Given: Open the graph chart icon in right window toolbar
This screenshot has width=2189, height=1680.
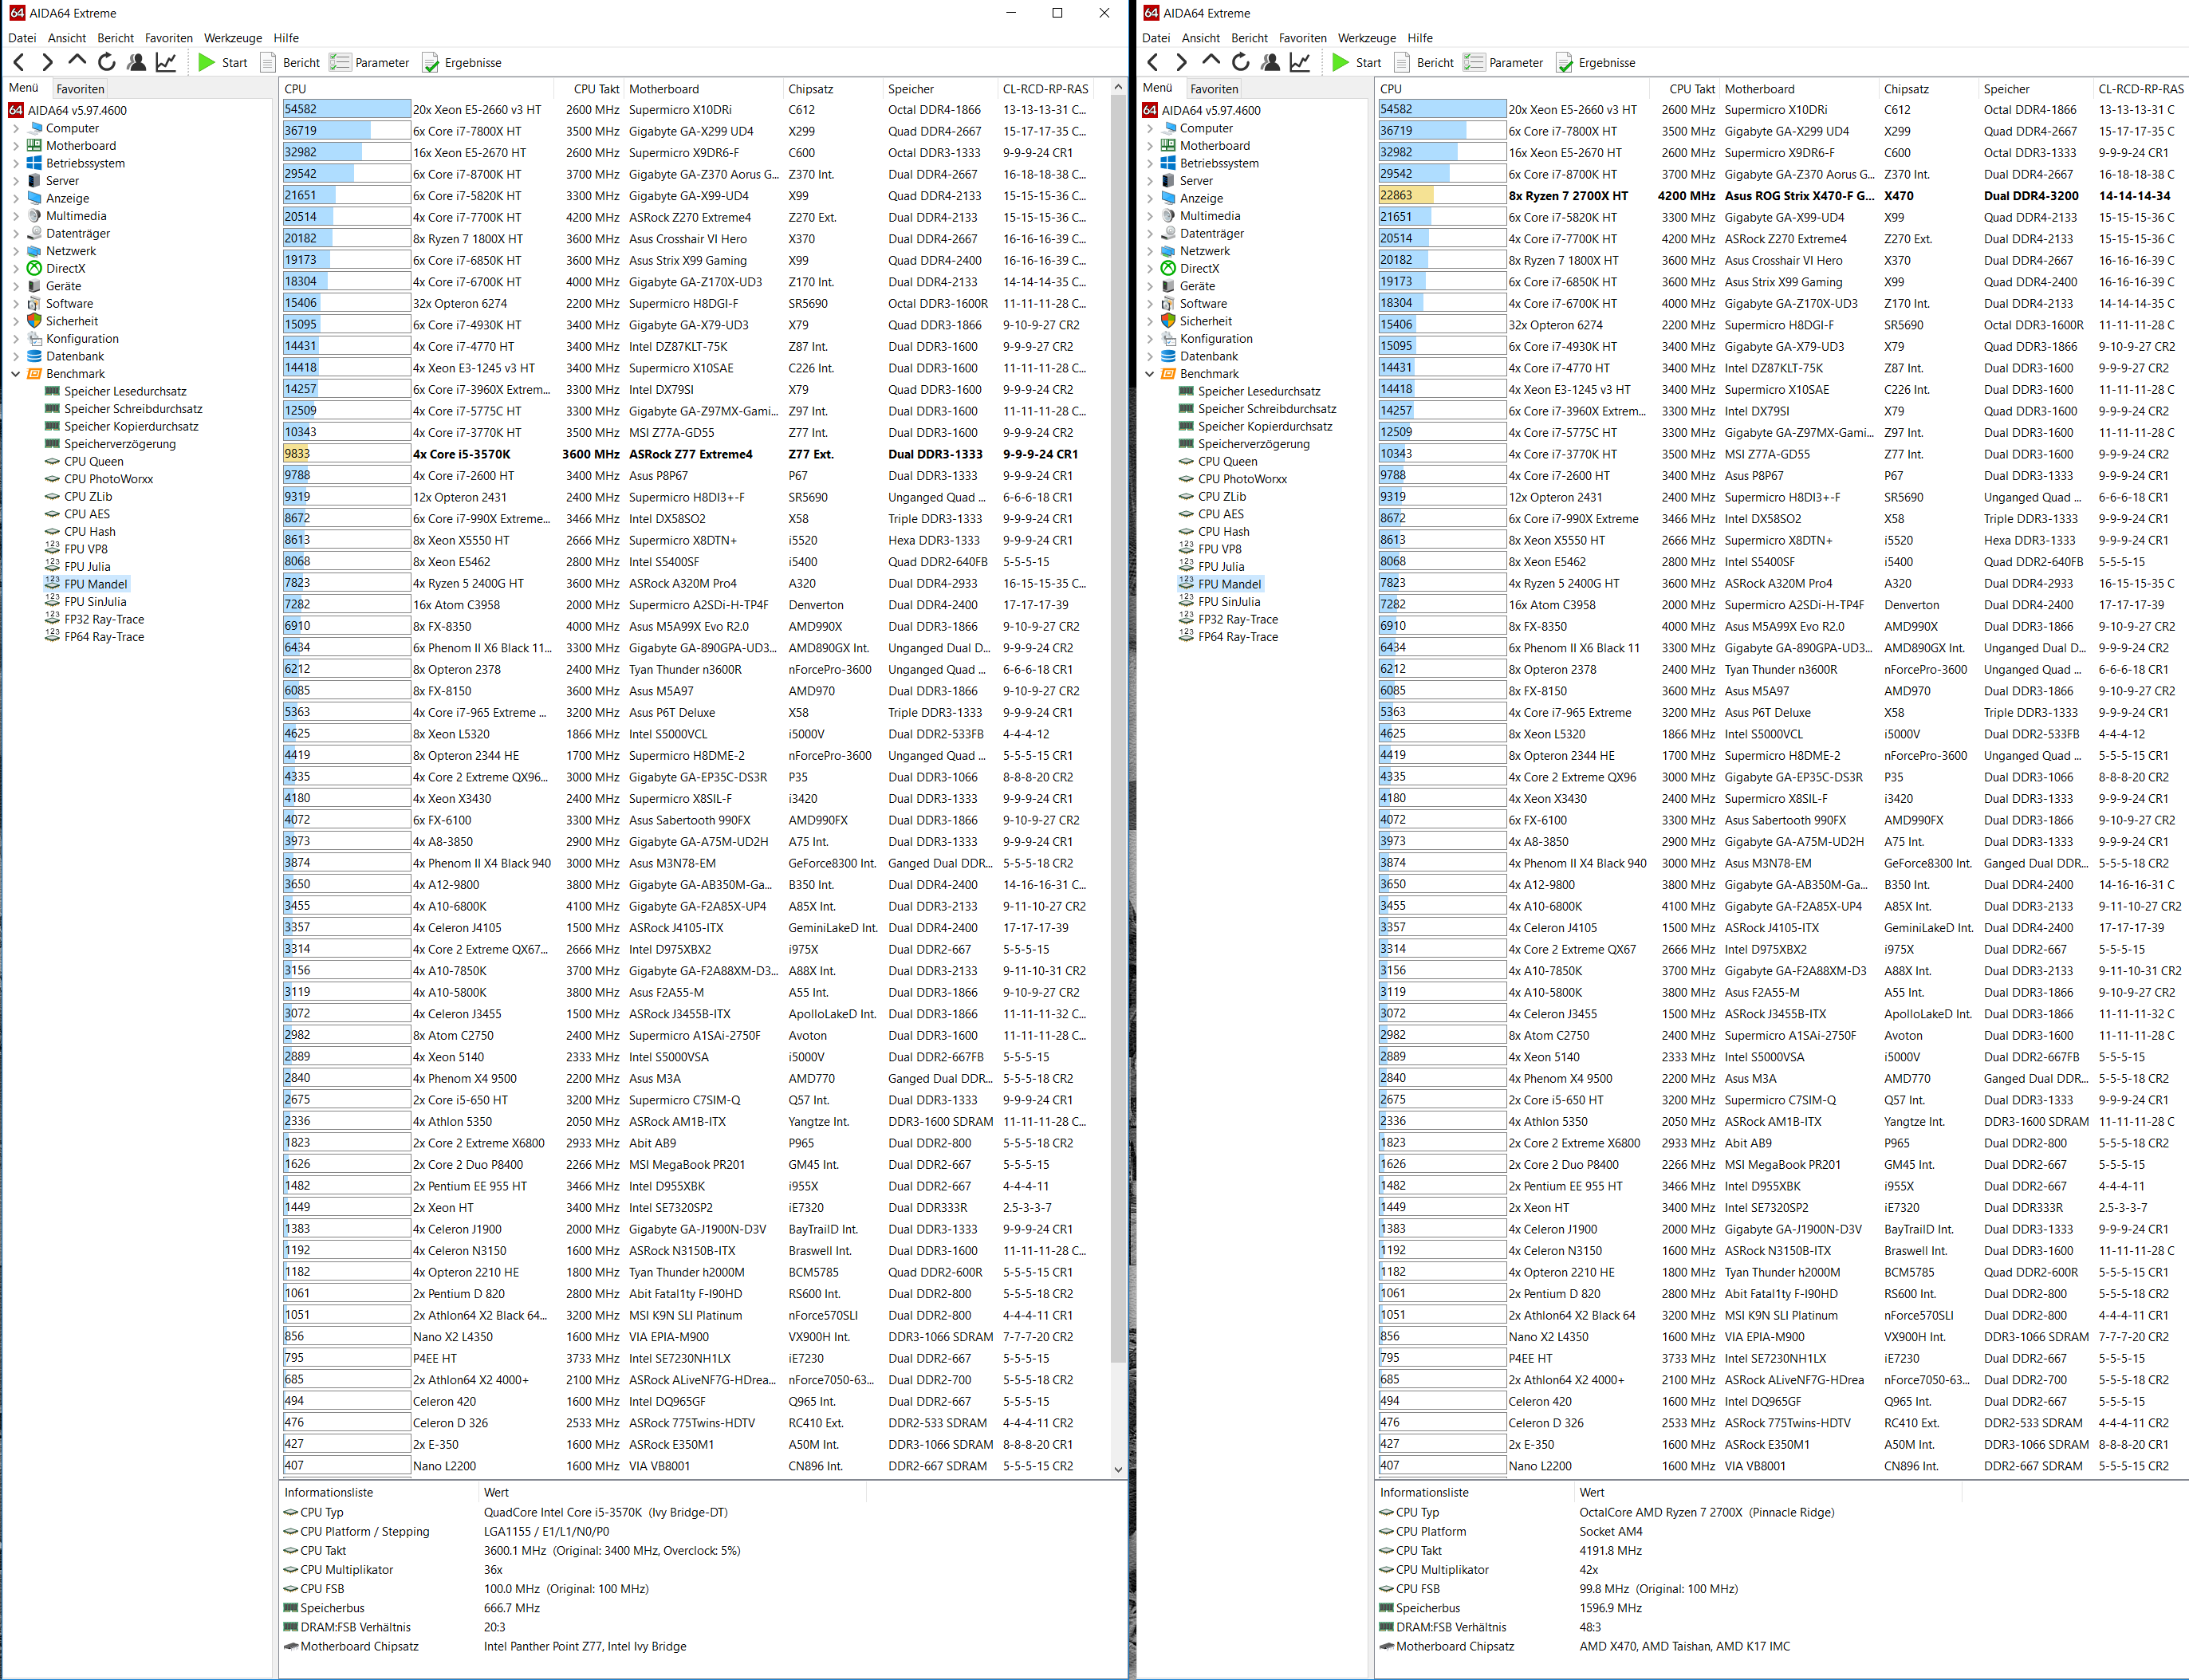Looking at the screenshot, I should (x=1299, y=62).
